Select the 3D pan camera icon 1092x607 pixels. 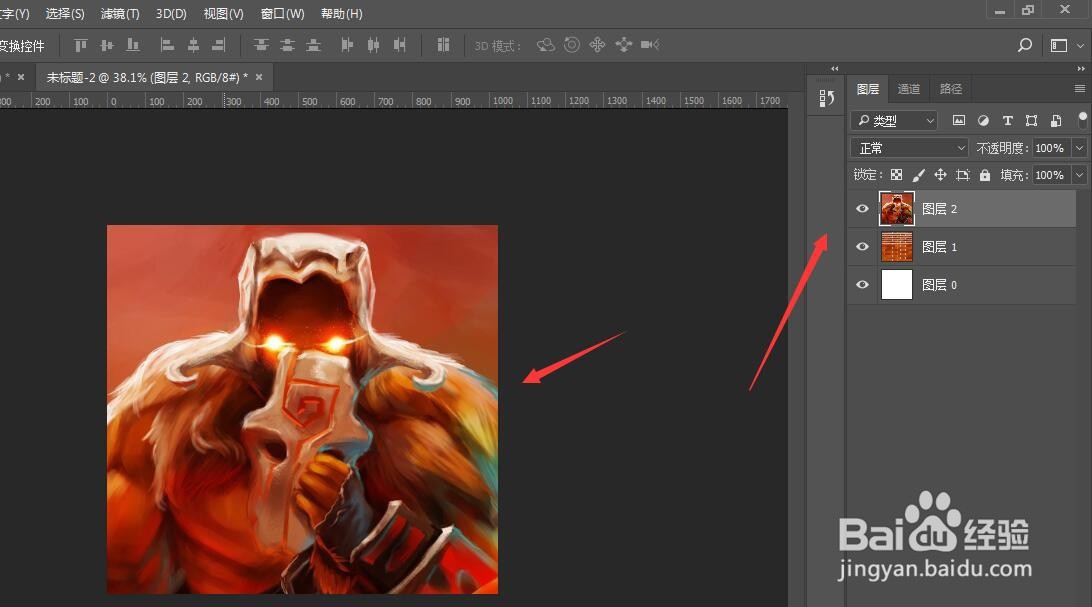tap(598, 45)
